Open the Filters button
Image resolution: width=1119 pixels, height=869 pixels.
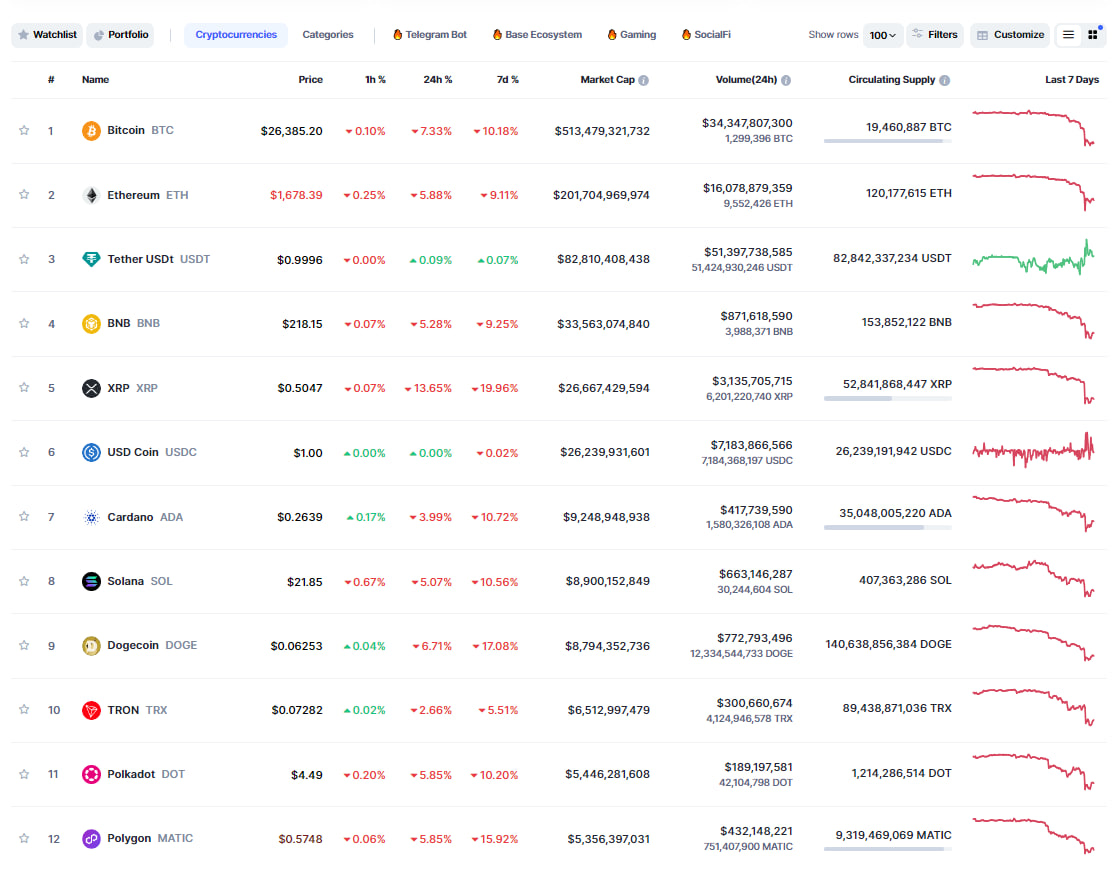(935, 34)
